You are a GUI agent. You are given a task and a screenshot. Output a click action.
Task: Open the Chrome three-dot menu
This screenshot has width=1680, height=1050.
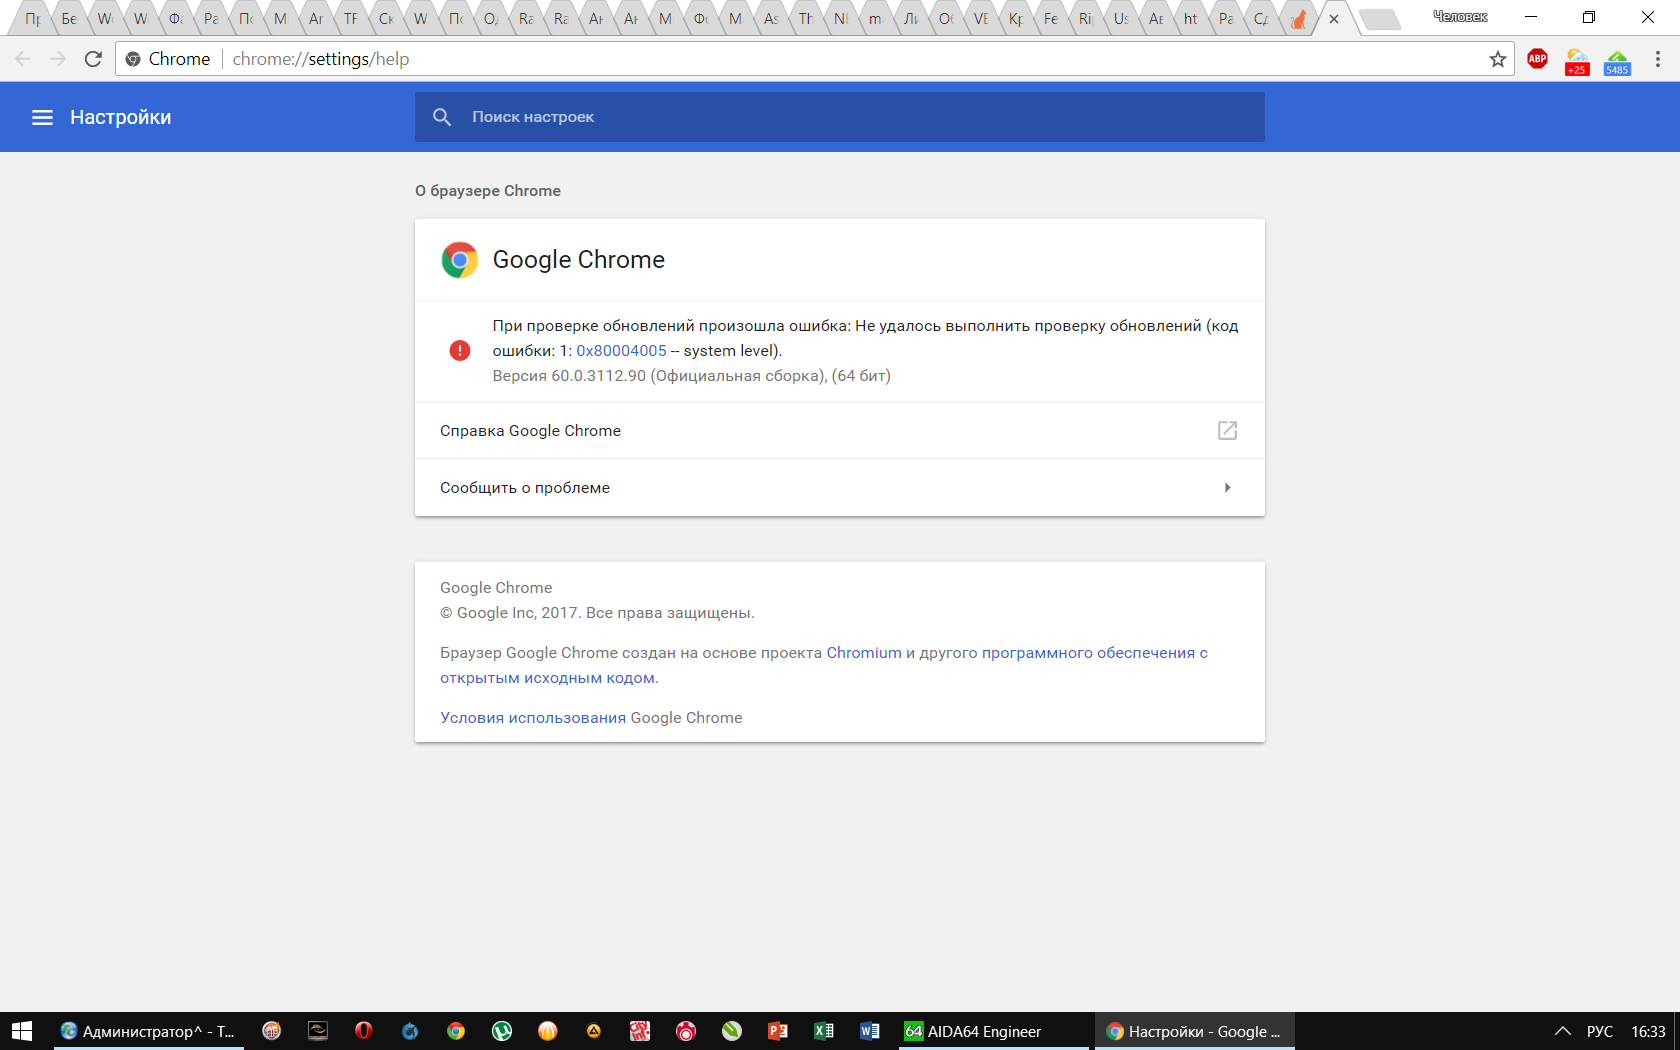coord(1657,59)
